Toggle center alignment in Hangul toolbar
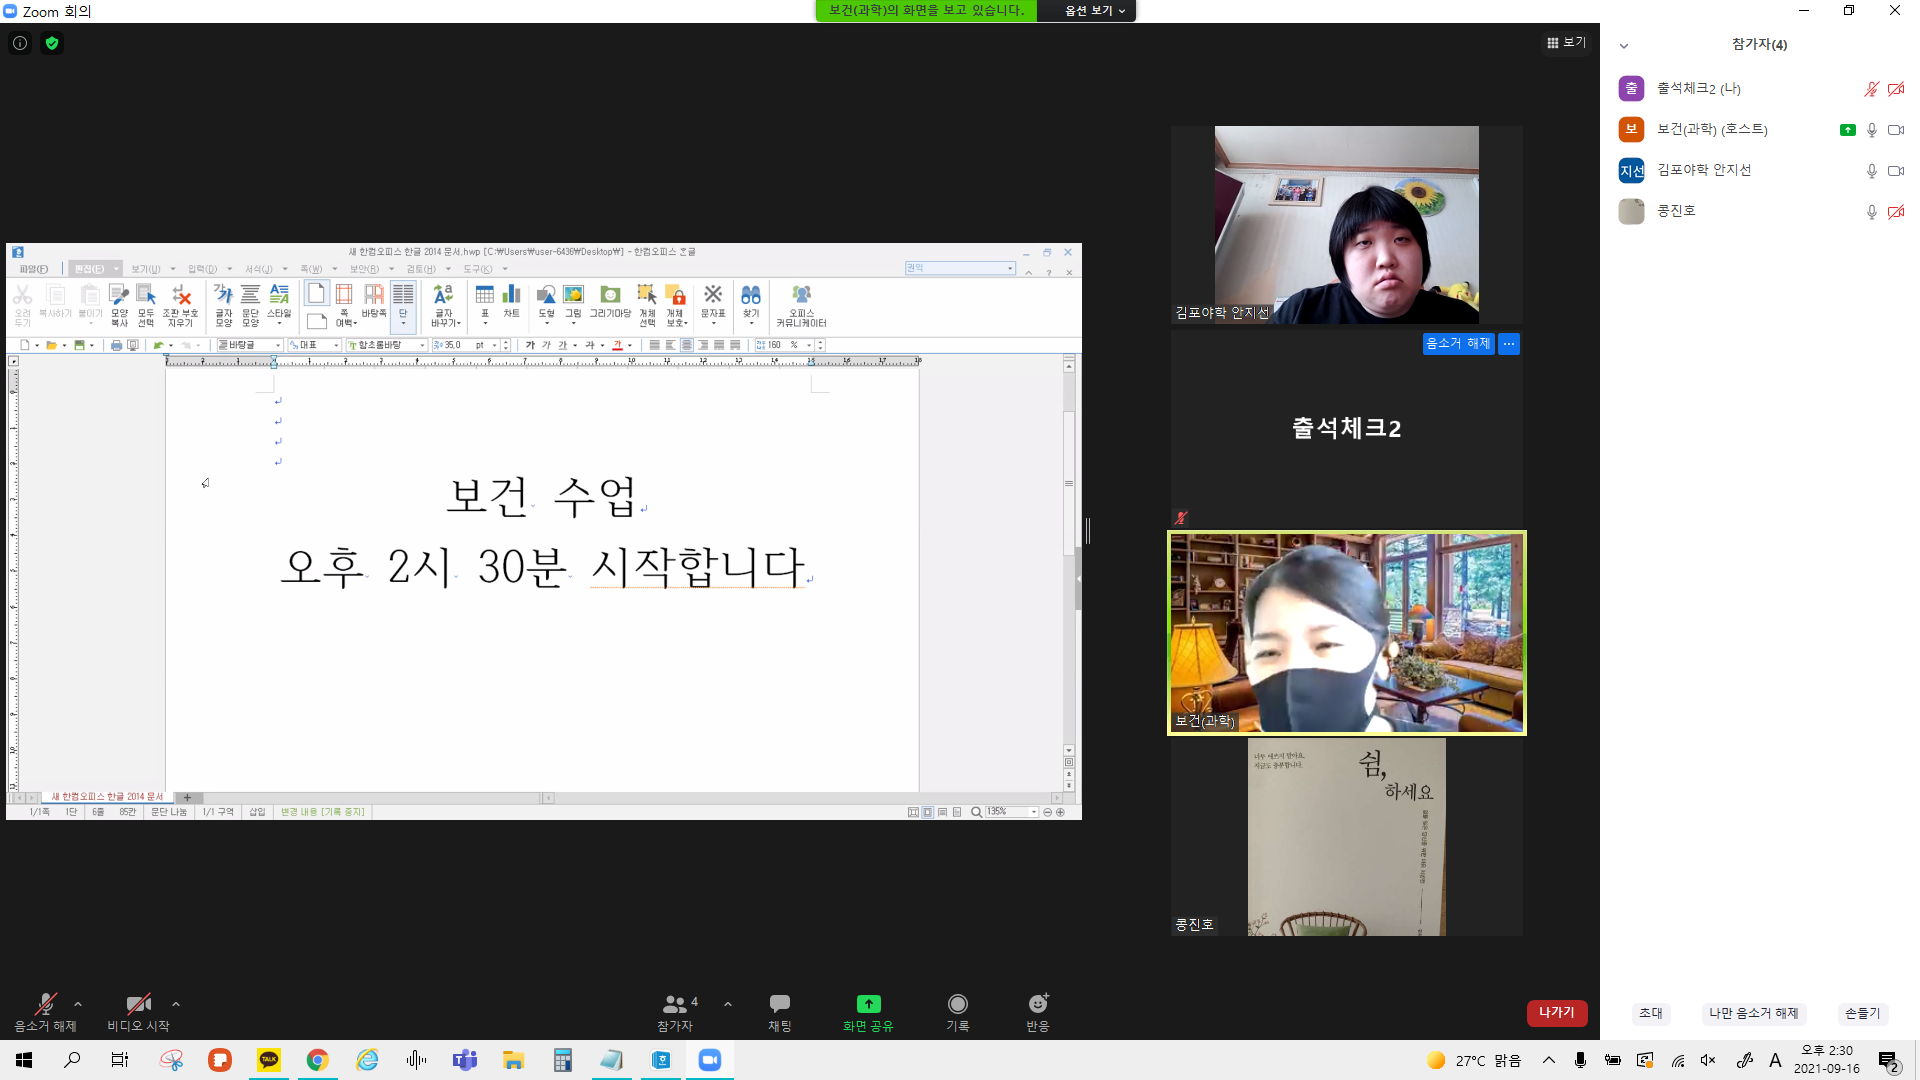Viewport: 1920px width, 1080px height. 687,345
